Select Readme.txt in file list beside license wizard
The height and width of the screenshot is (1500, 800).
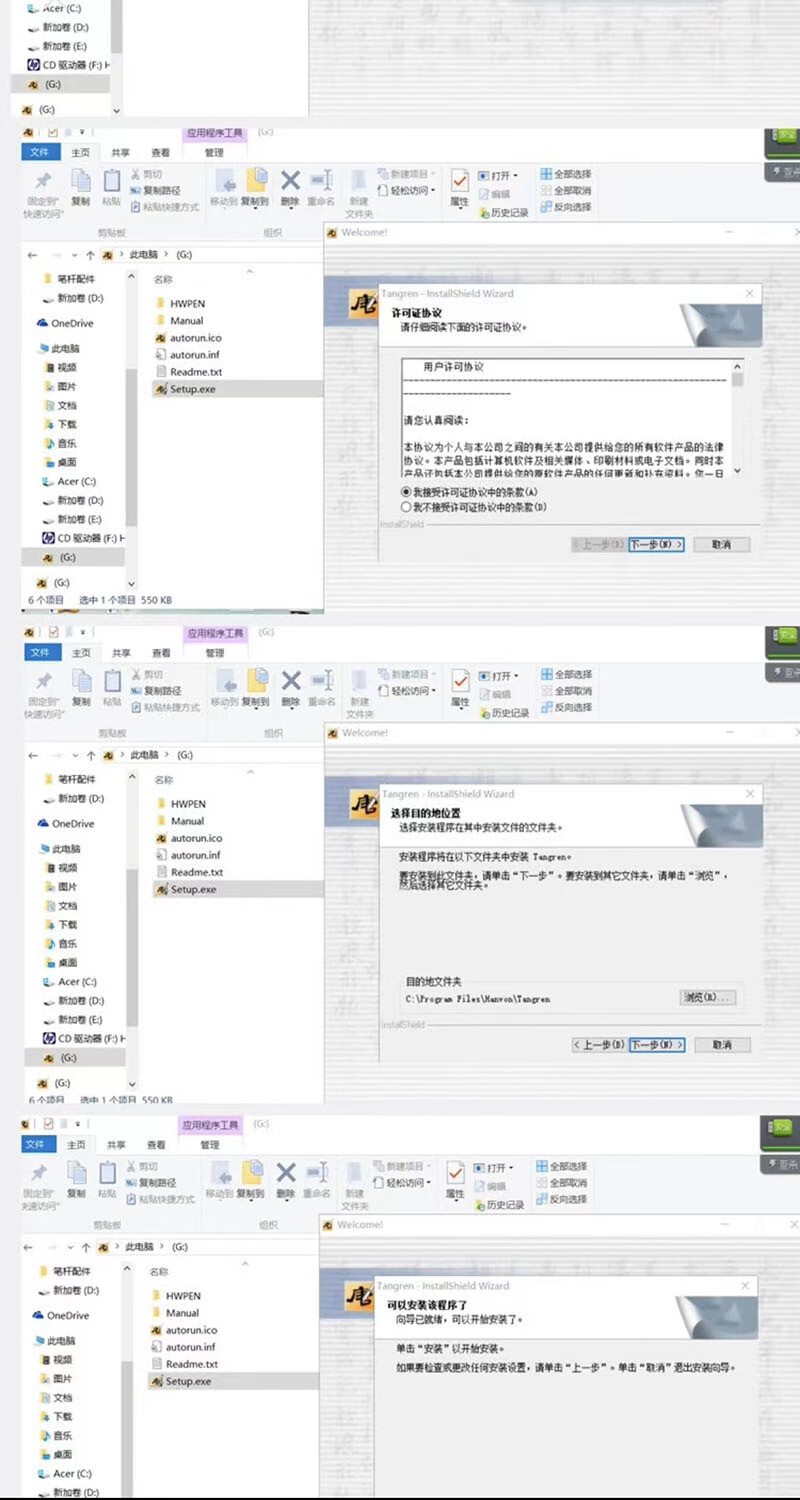click(195, 372)
